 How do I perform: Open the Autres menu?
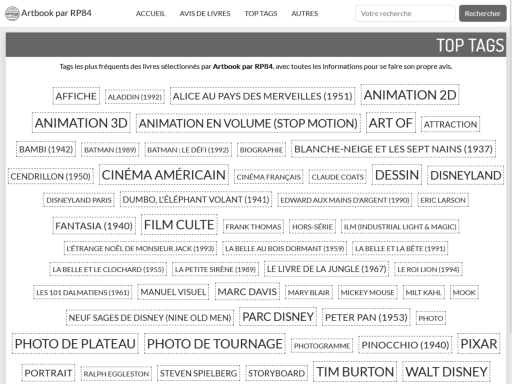coord(305,14)
